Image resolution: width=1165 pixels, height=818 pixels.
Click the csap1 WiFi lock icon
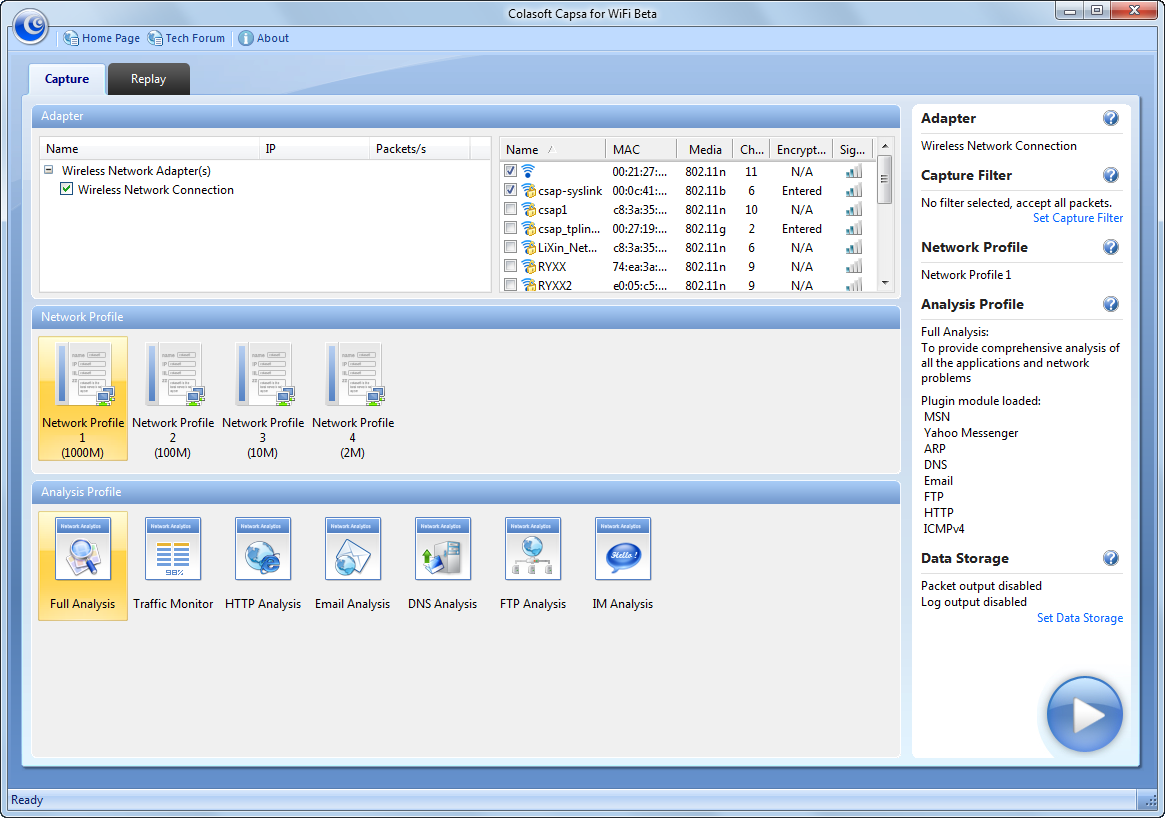528,210
